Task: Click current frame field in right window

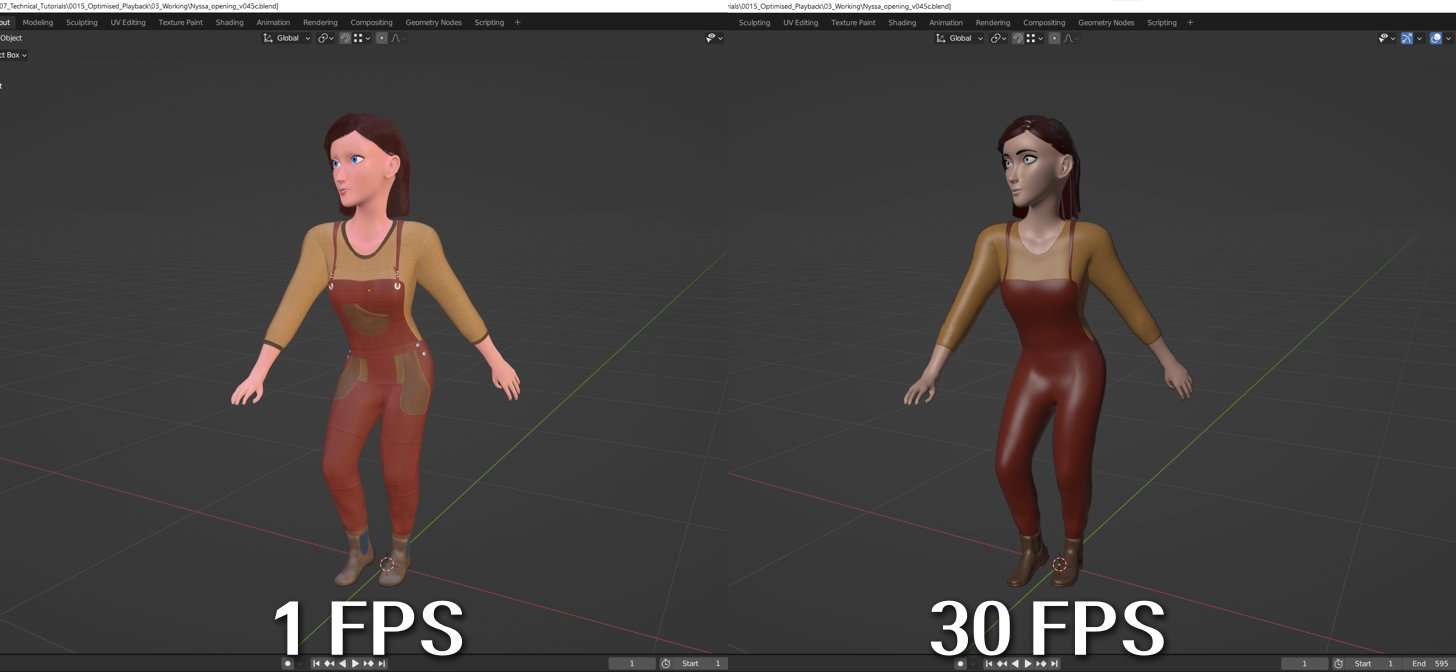Action: tap(1304, 663)
